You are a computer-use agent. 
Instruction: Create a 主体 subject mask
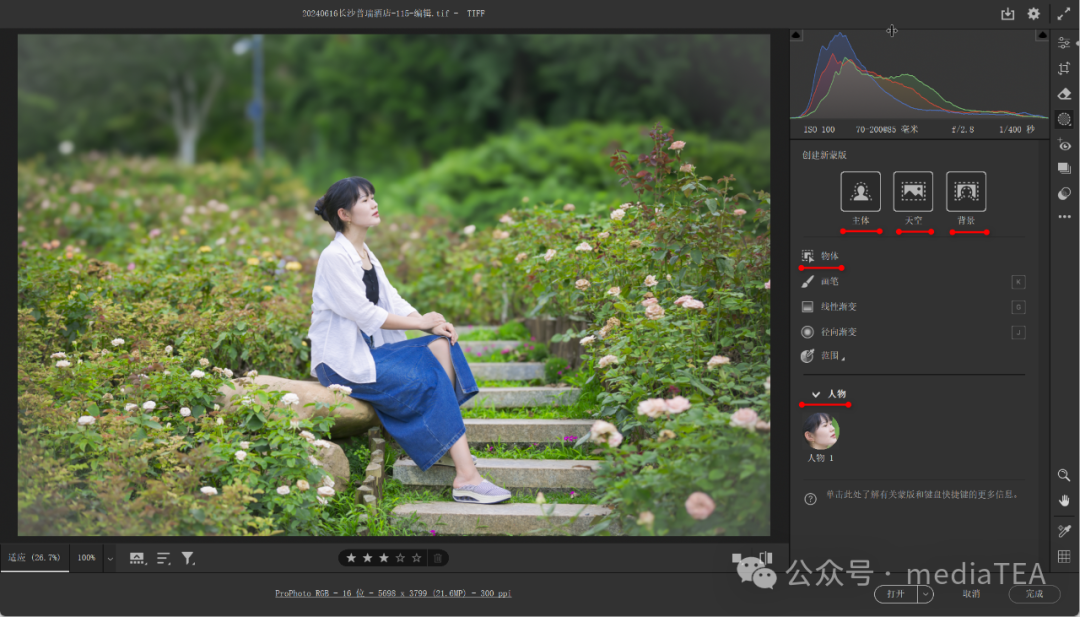pyautogui.click(x=860, y=191)
